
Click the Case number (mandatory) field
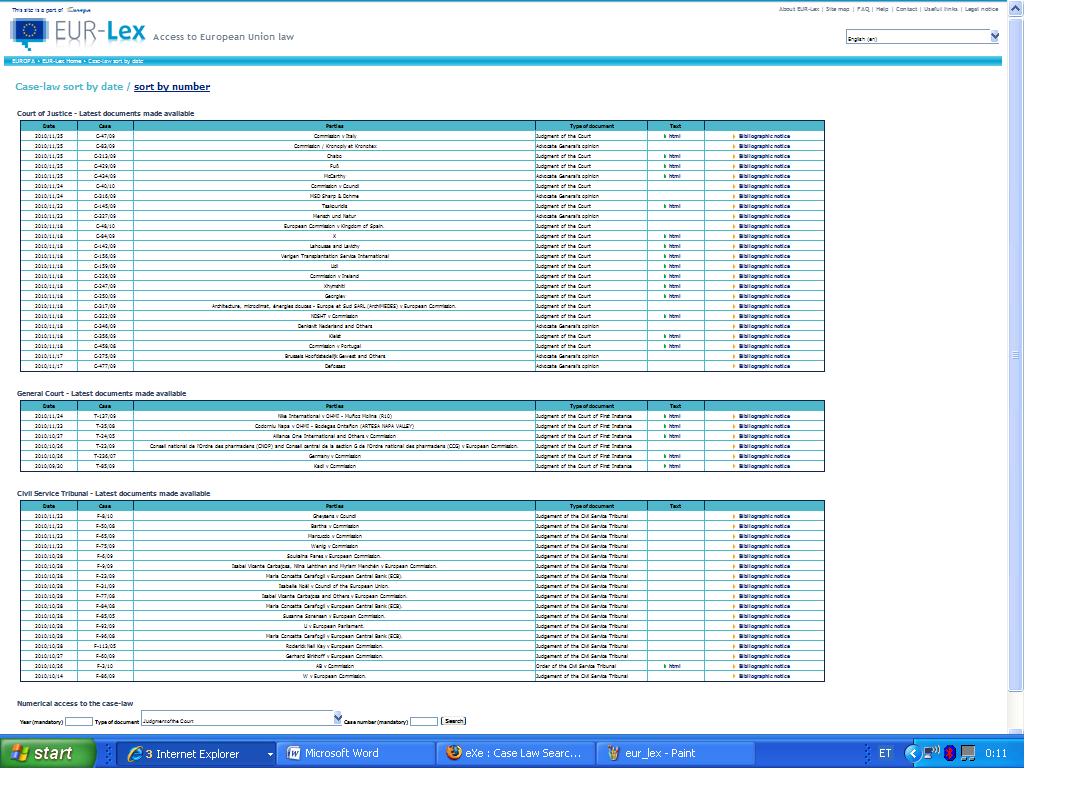(424, 721)
